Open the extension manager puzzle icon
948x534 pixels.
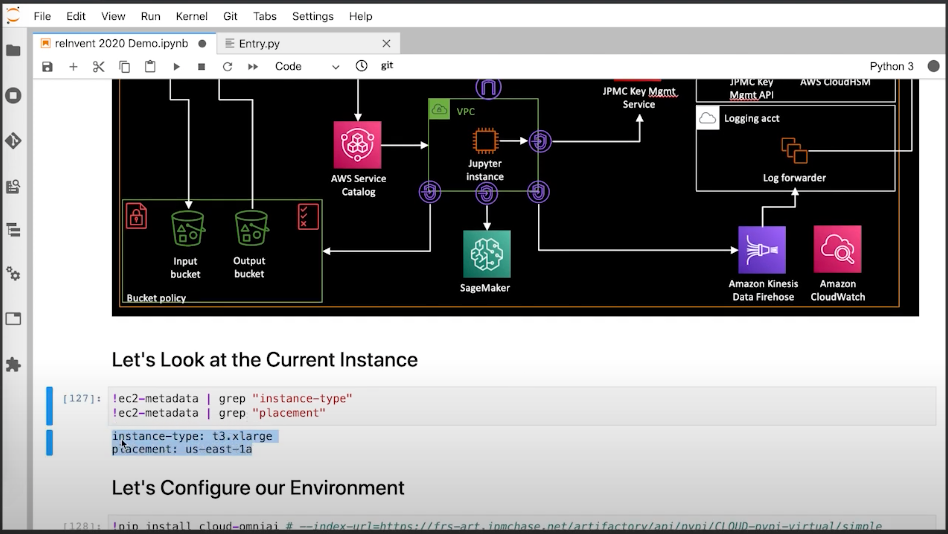(13, 364)
